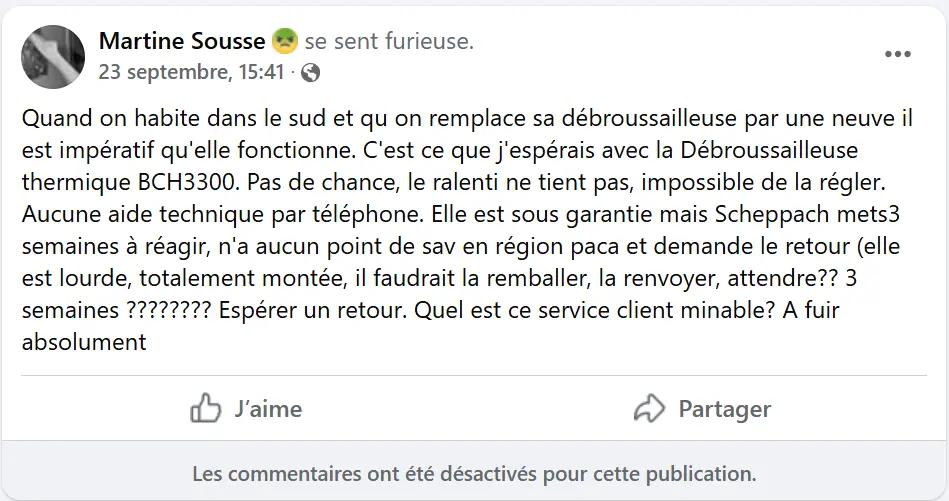The image size is (949, 501).
Task: Click the comments disabled notice text
Action: pos(474,472)
